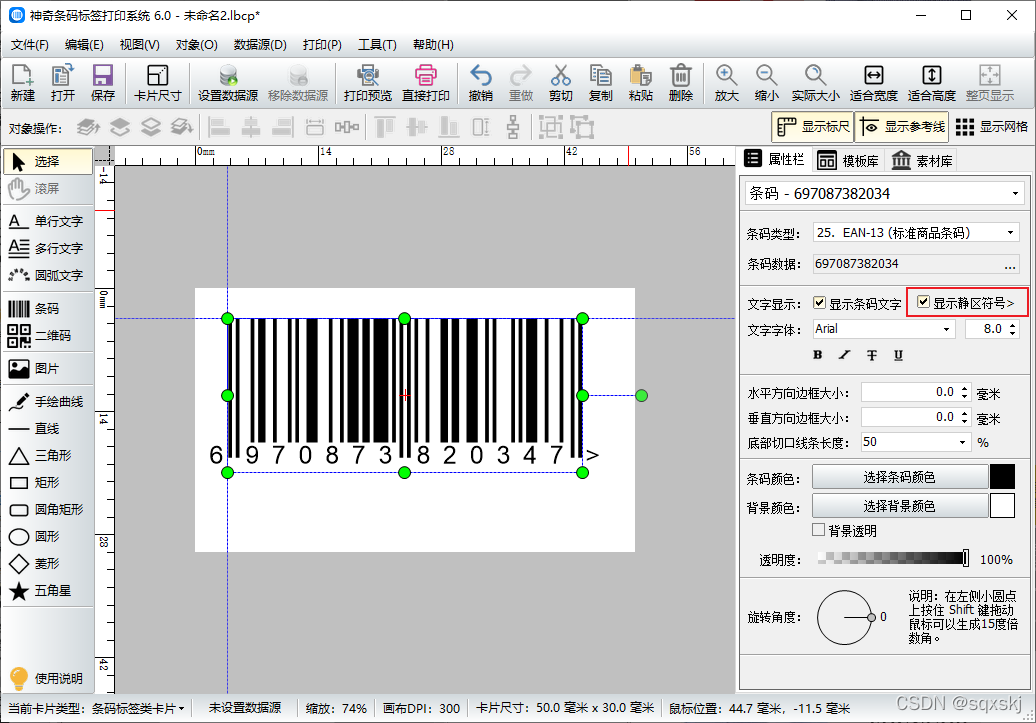Fit the canvas height with 适合高度
Viewport: 1036px width, 723px height.
[x=932, y=83]
